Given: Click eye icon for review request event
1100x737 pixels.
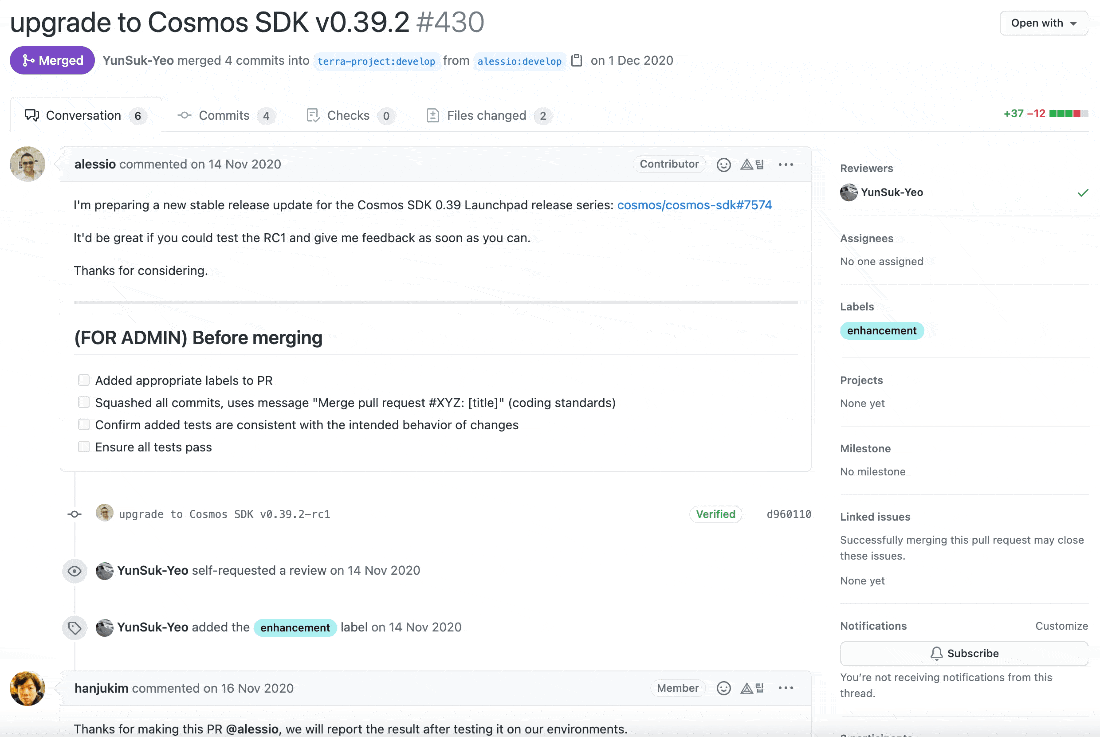Looking at the screenshot, I should click(x=74, y=571).
